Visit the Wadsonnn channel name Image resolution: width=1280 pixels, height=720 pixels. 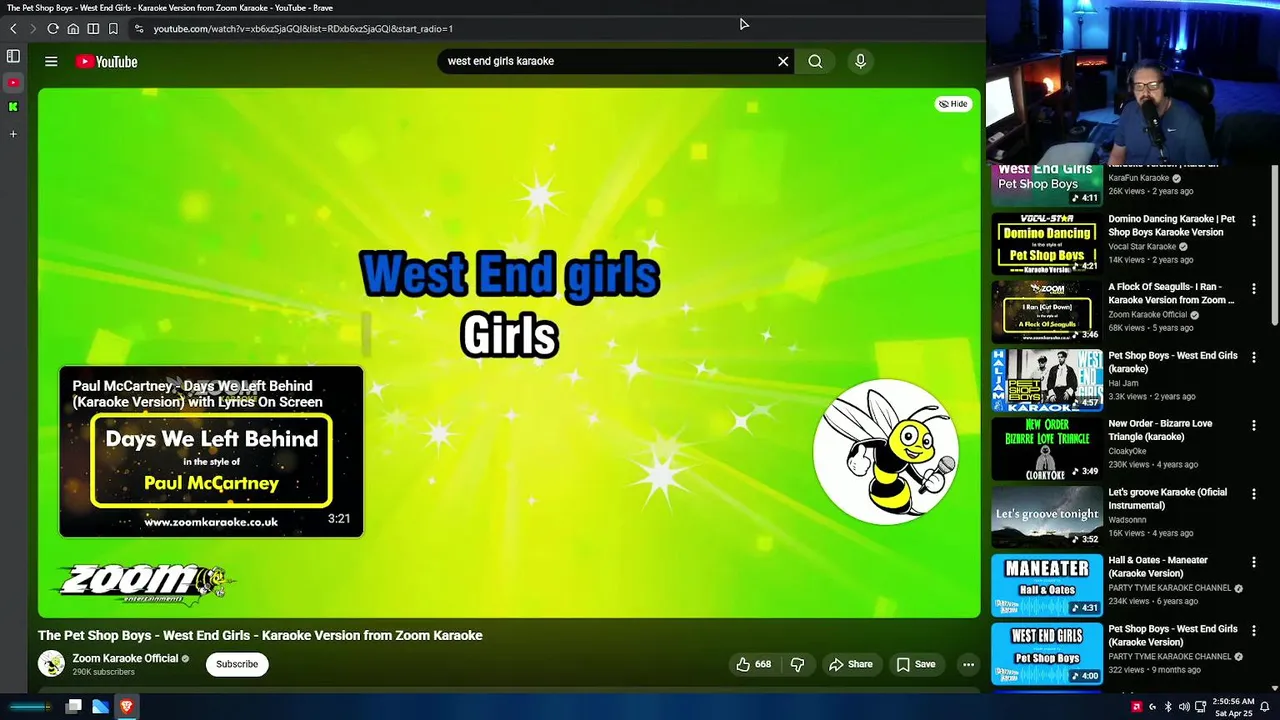1127,520
